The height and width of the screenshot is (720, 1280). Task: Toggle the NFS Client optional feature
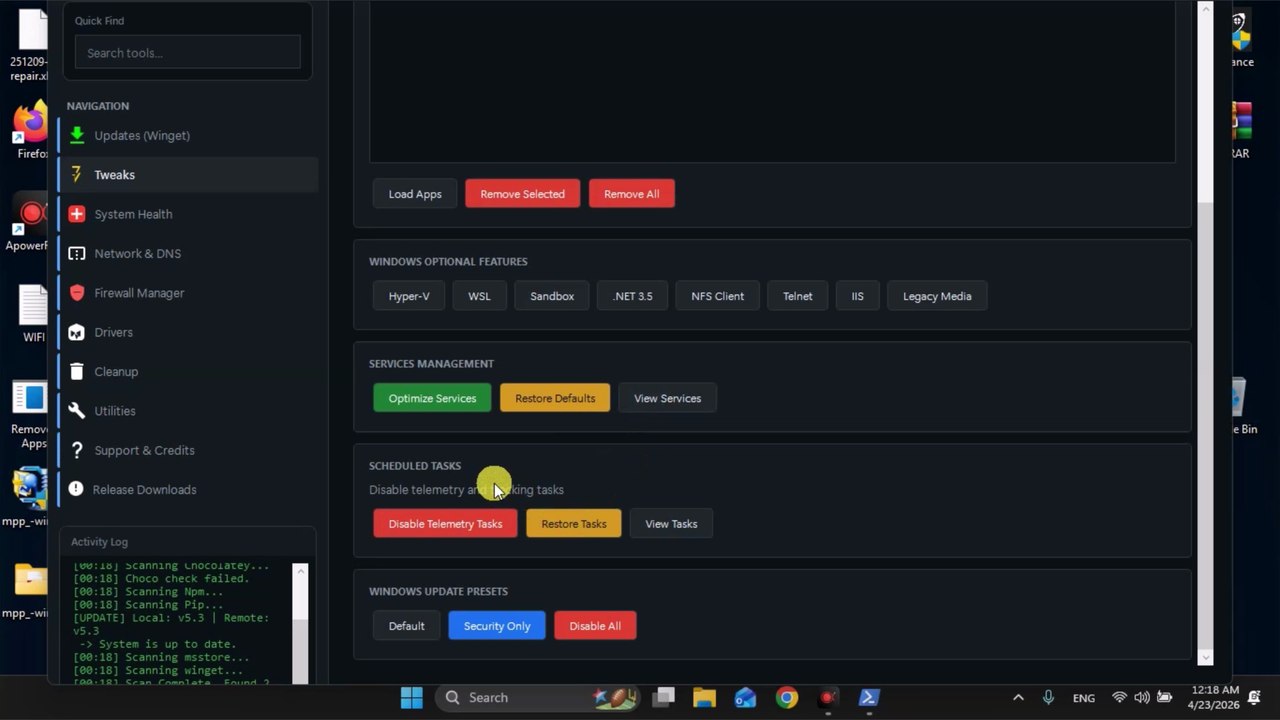718,296
